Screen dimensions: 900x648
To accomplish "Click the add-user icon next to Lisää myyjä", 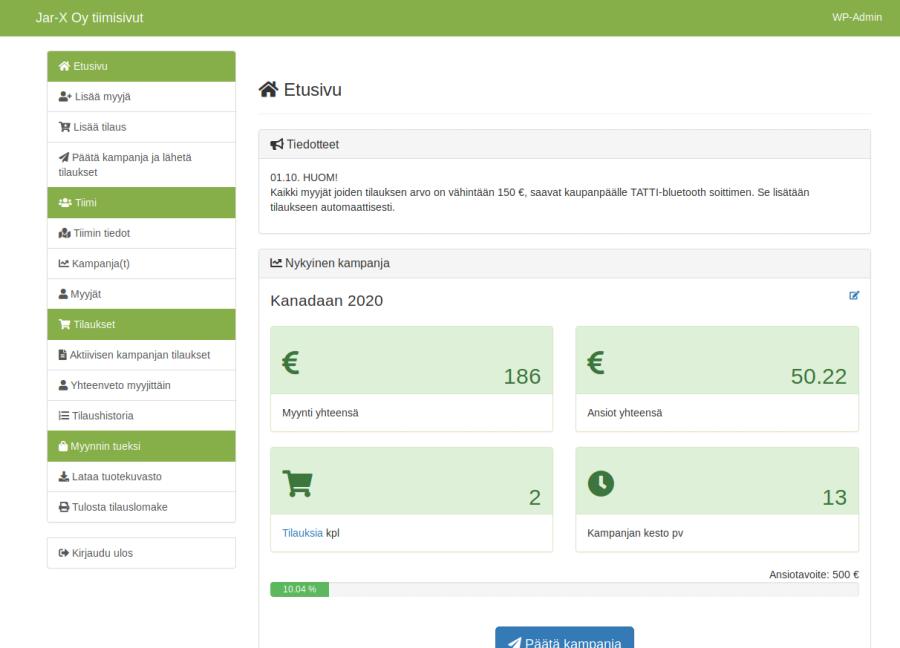I will 65,96.
